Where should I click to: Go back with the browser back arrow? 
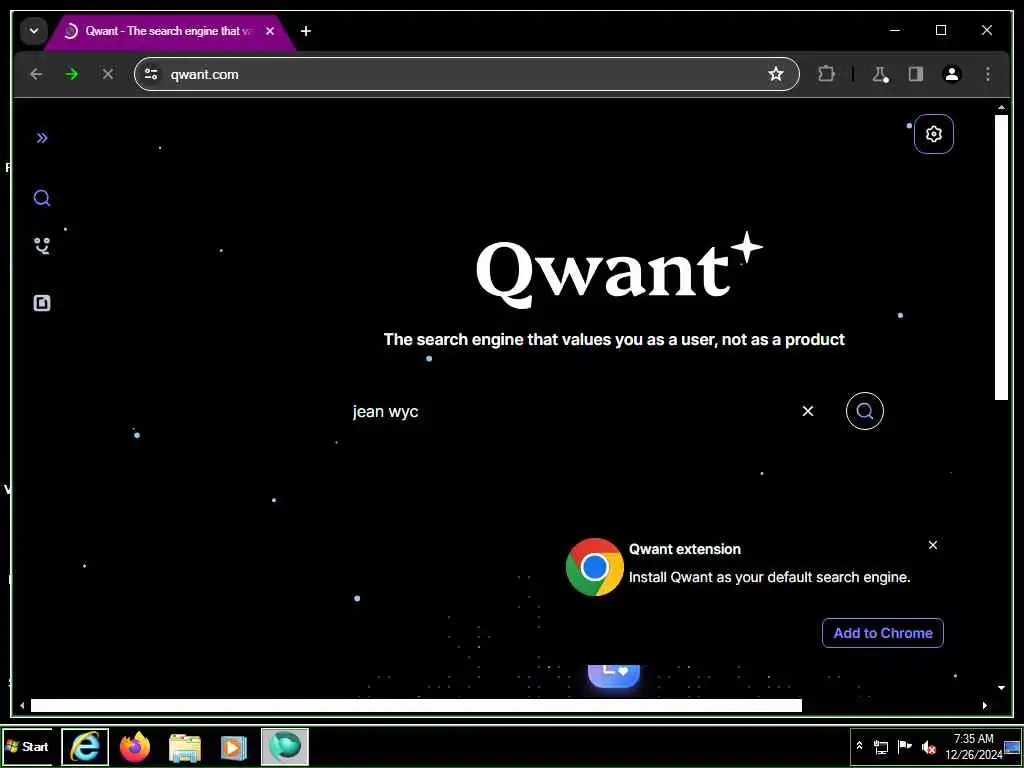[37, 74]
